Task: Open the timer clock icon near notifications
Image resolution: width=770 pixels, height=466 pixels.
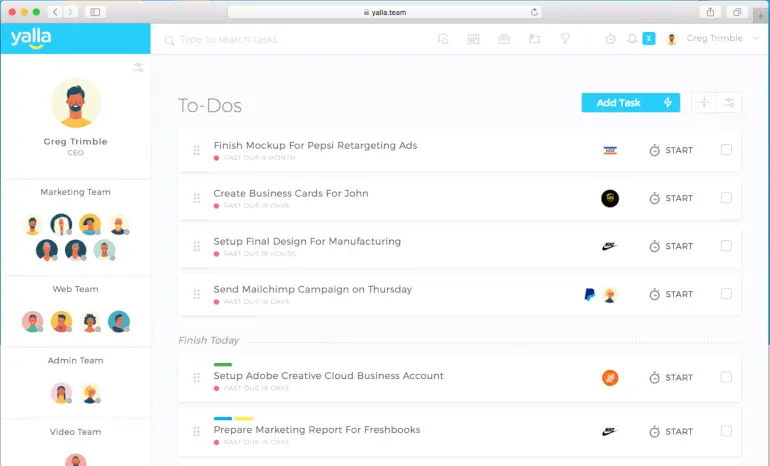Action: pyautogui.click(x=610, y=39)
